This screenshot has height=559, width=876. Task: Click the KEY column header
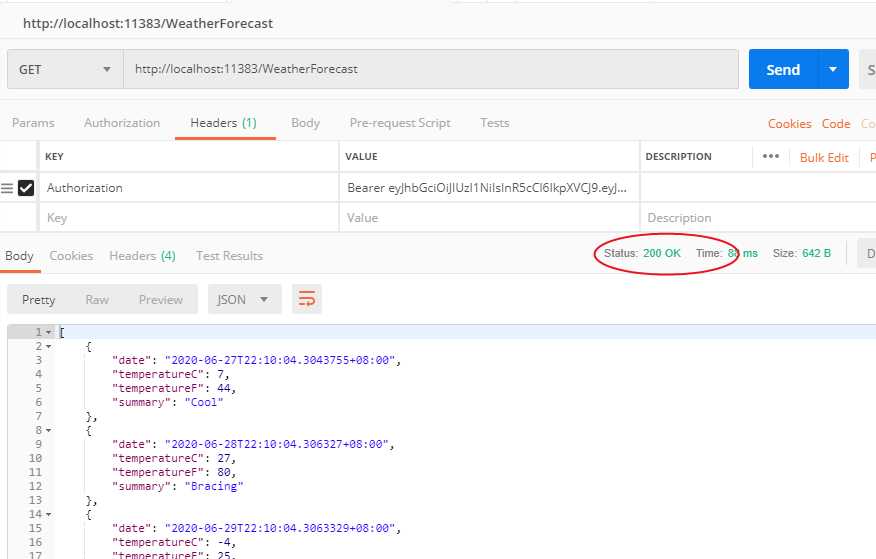click(x=54, y=156)
